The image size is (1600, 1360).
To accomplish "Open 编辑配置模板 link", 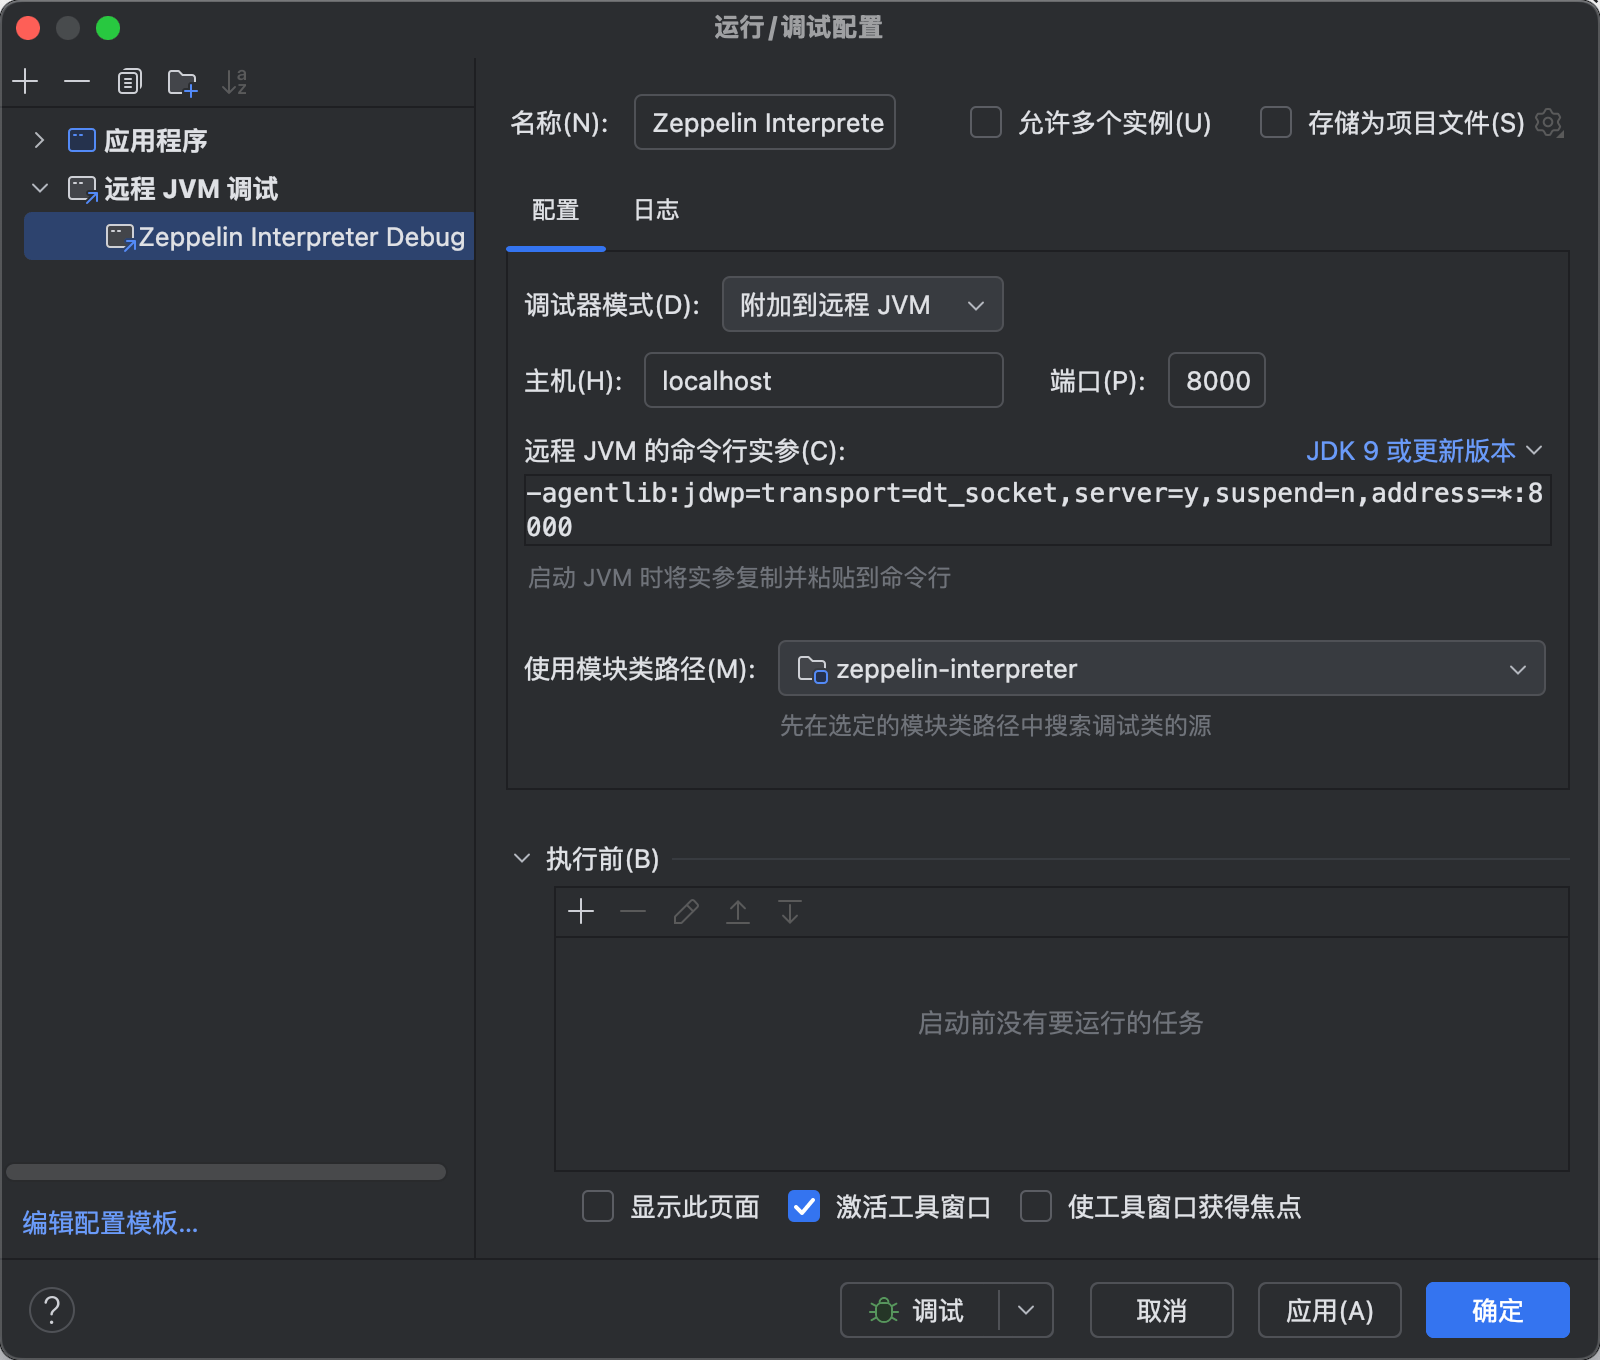I will point(111,1222).
